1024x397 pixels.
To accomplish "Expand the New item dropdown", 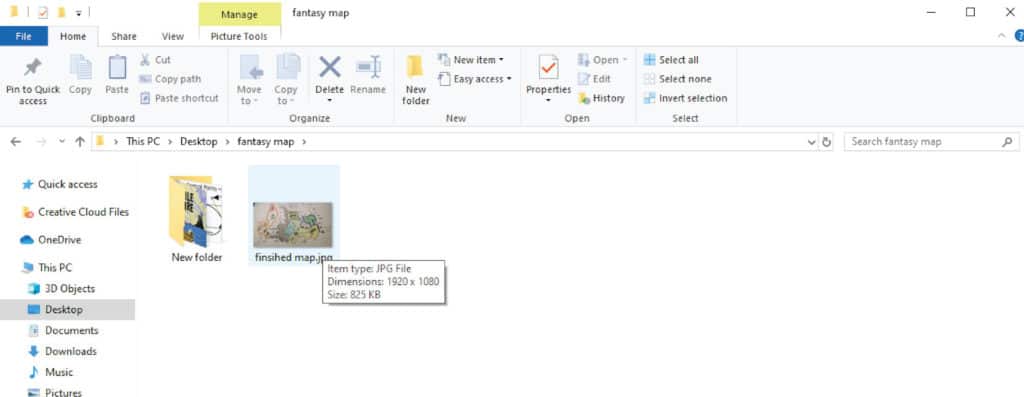I will [x=471, y=60].
